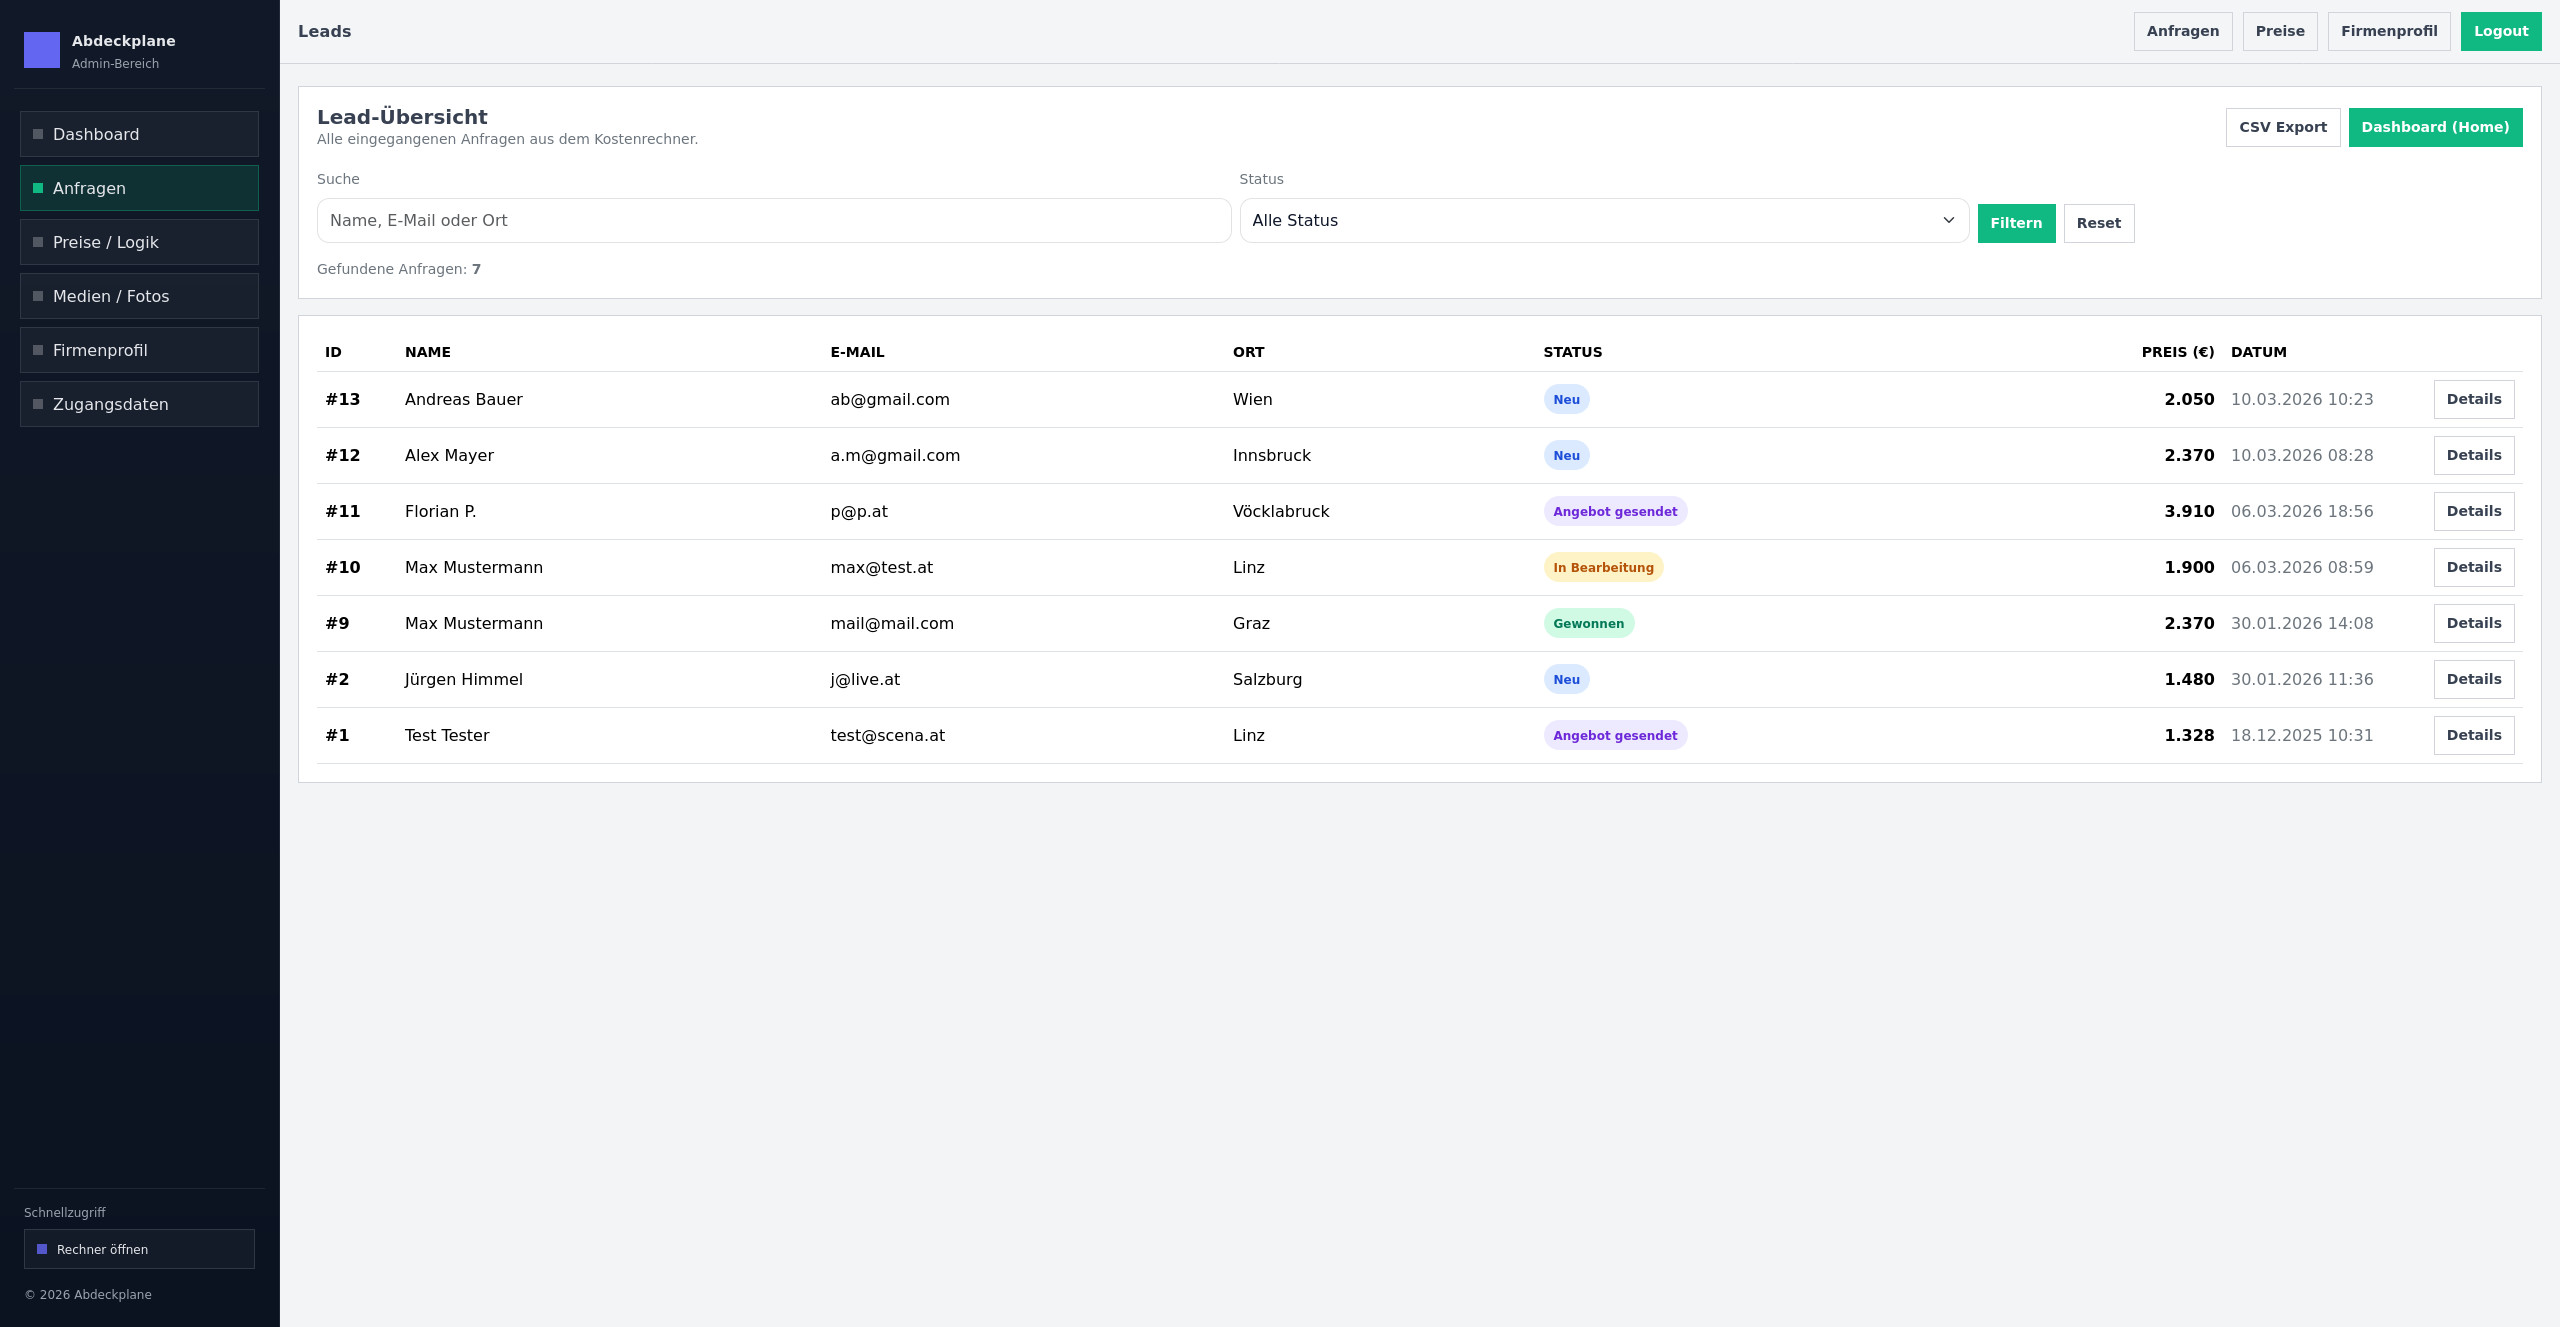The image size is (2560, 1327).
Task: Click Logout in the top bar
Action: tap(2500, 31)
